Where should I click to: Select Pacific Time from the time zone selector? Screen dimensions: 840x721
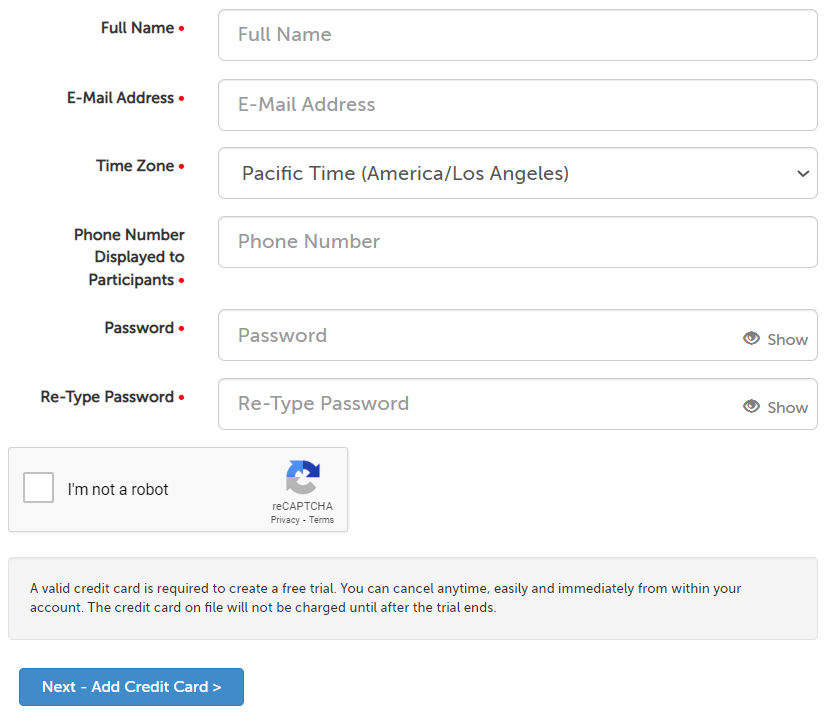tap(517, 173)
